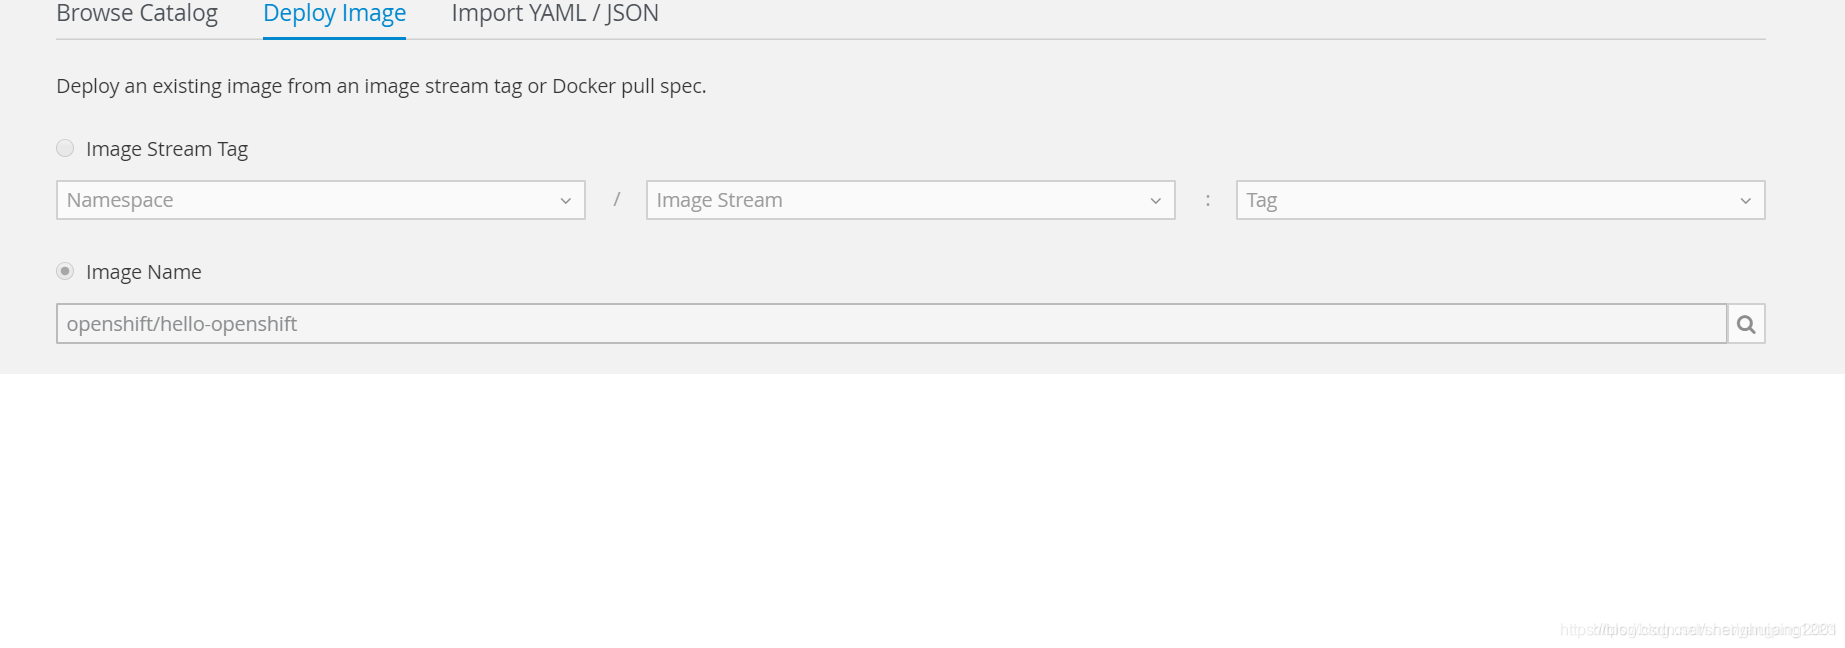
Task: Expand the Image Stream combo box
Action: point(911,200)
